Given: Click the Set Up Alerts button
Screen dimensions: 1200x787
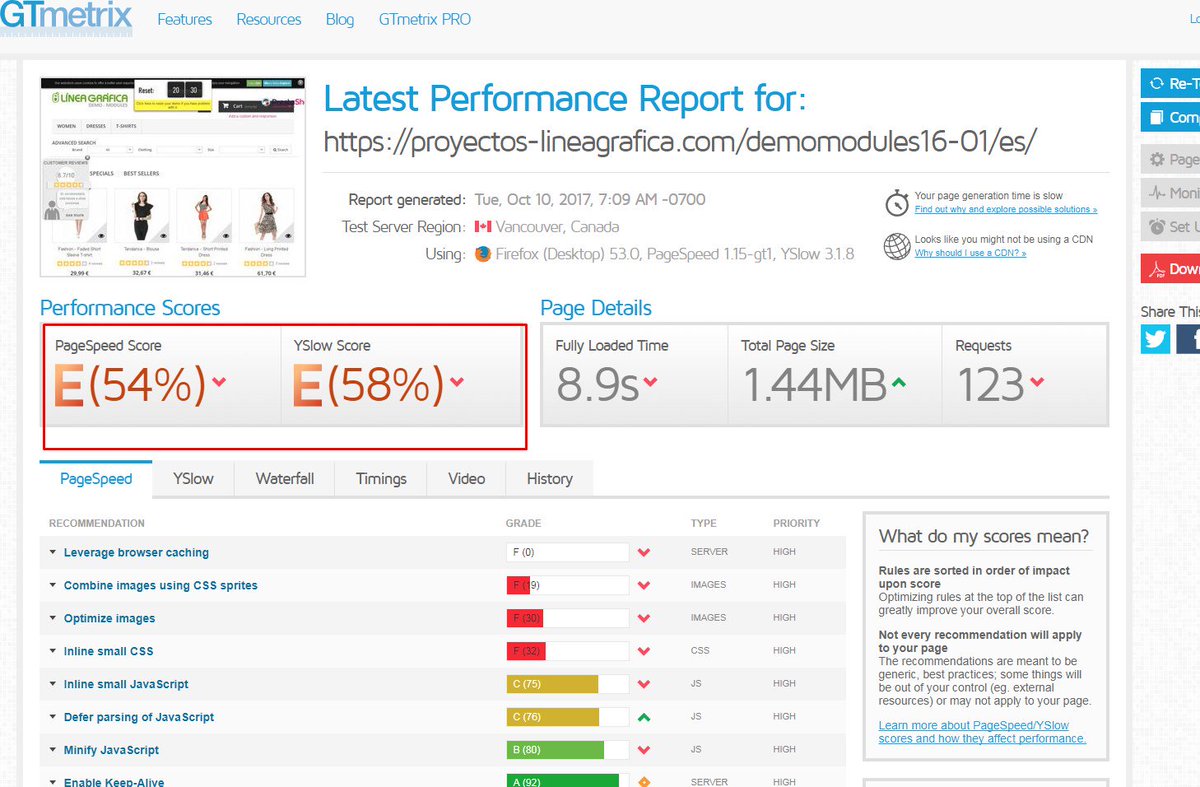Looking at the screenshot, I should tap(1171, 226).
